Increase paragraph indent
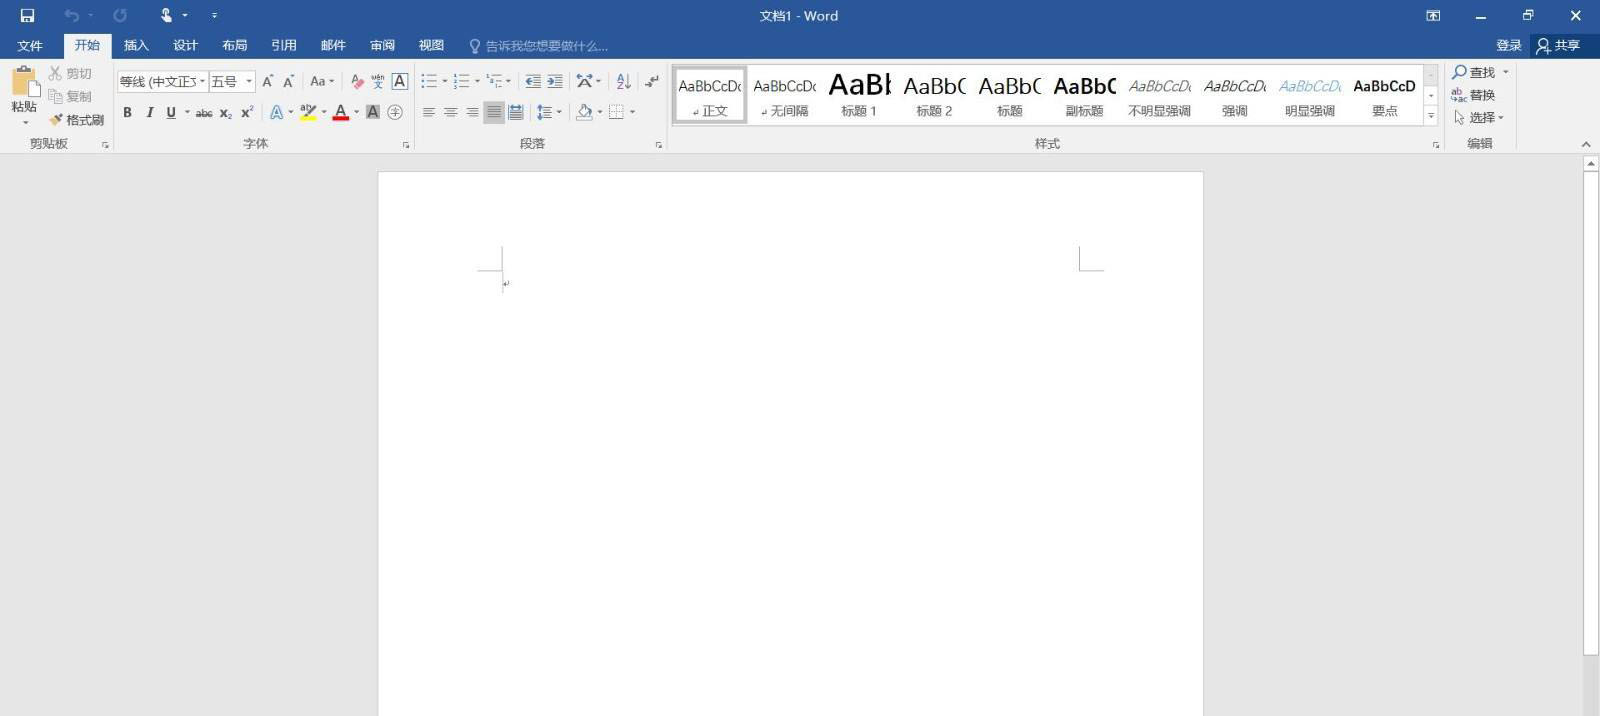The height and width of the screenshot is (716, 1600). [x=555, y=81]
